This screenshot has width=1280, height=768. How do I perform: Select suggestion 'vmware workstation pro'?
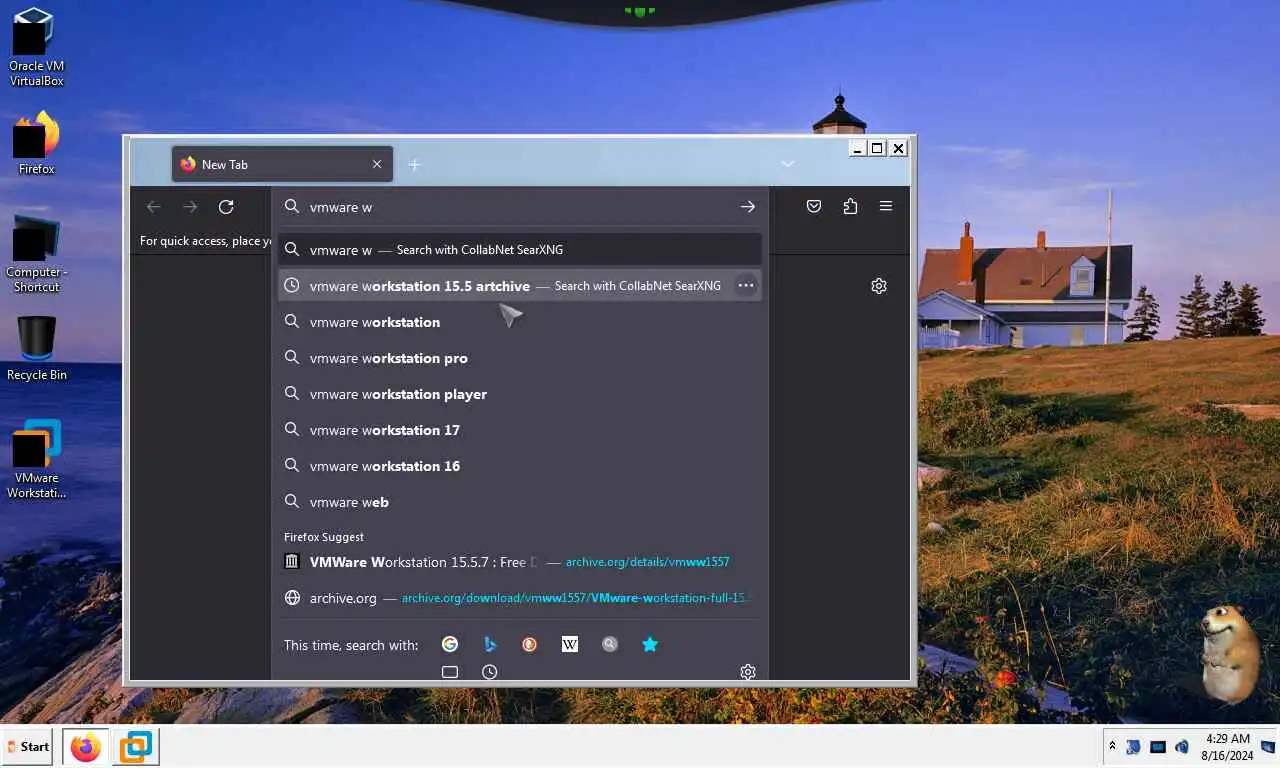(x=520, y=358)
